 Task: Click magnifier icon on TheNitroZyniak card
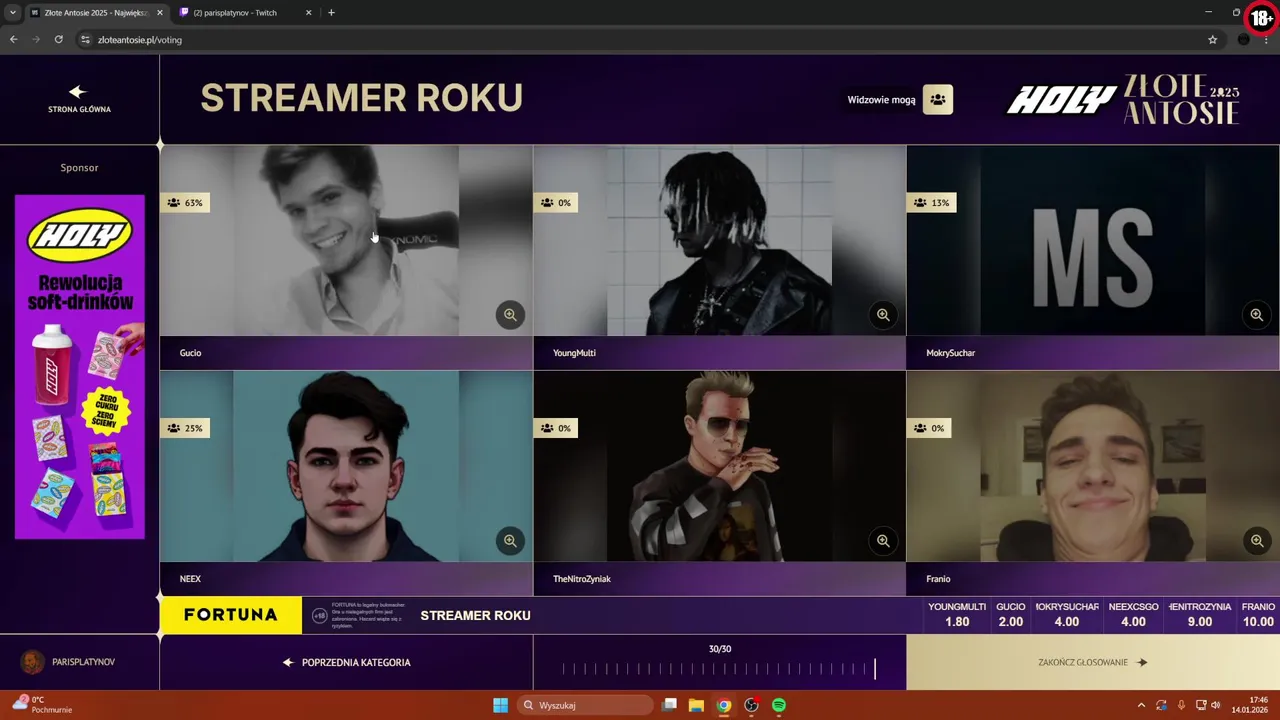click(883, 541)
